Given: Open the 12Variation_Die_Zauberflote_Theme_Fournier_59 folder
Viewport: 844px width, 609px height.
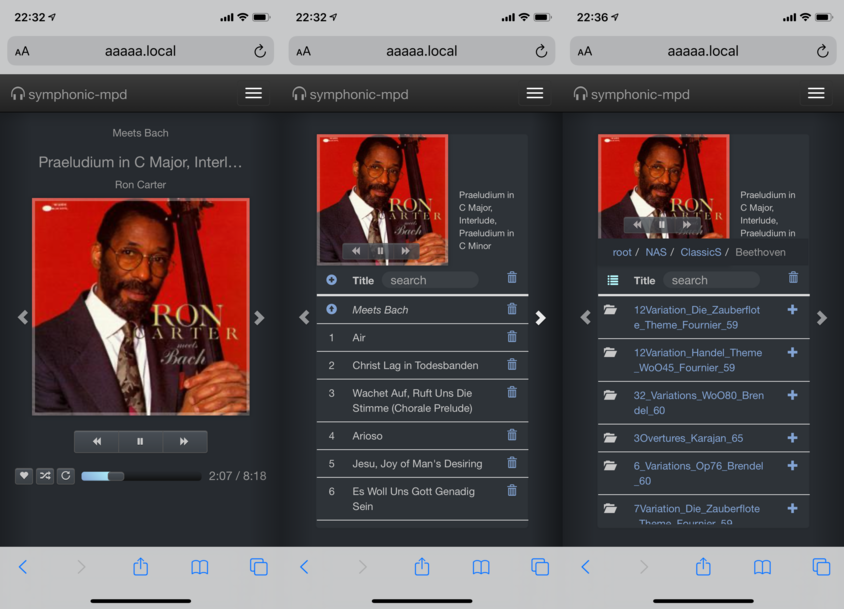Looking at the screenshot, I should pos(696,317).
